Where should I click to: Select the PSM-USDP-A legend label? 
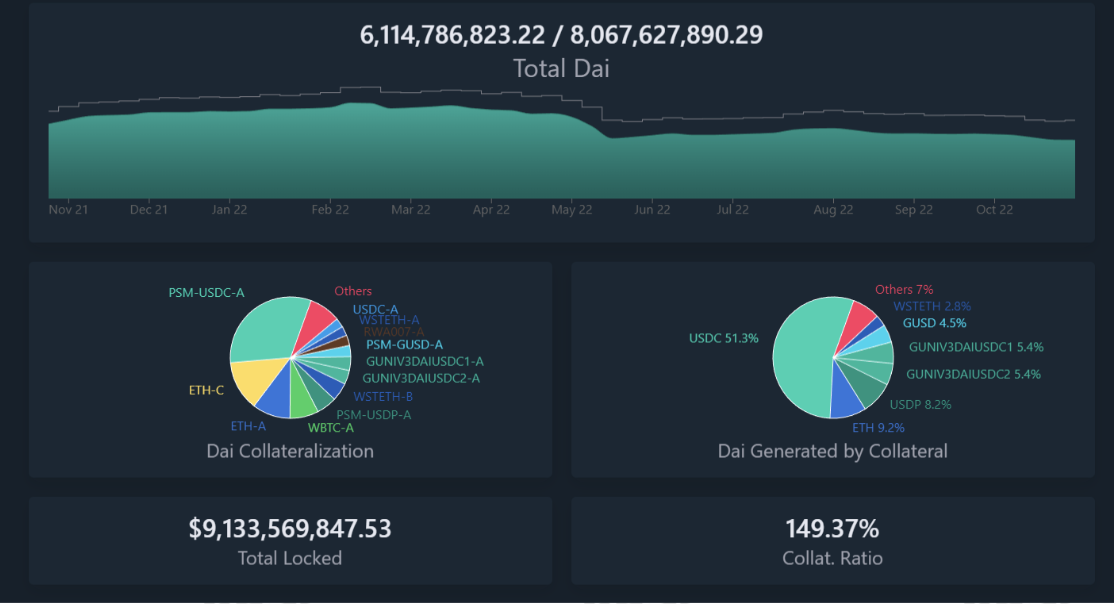click(374, 415)
